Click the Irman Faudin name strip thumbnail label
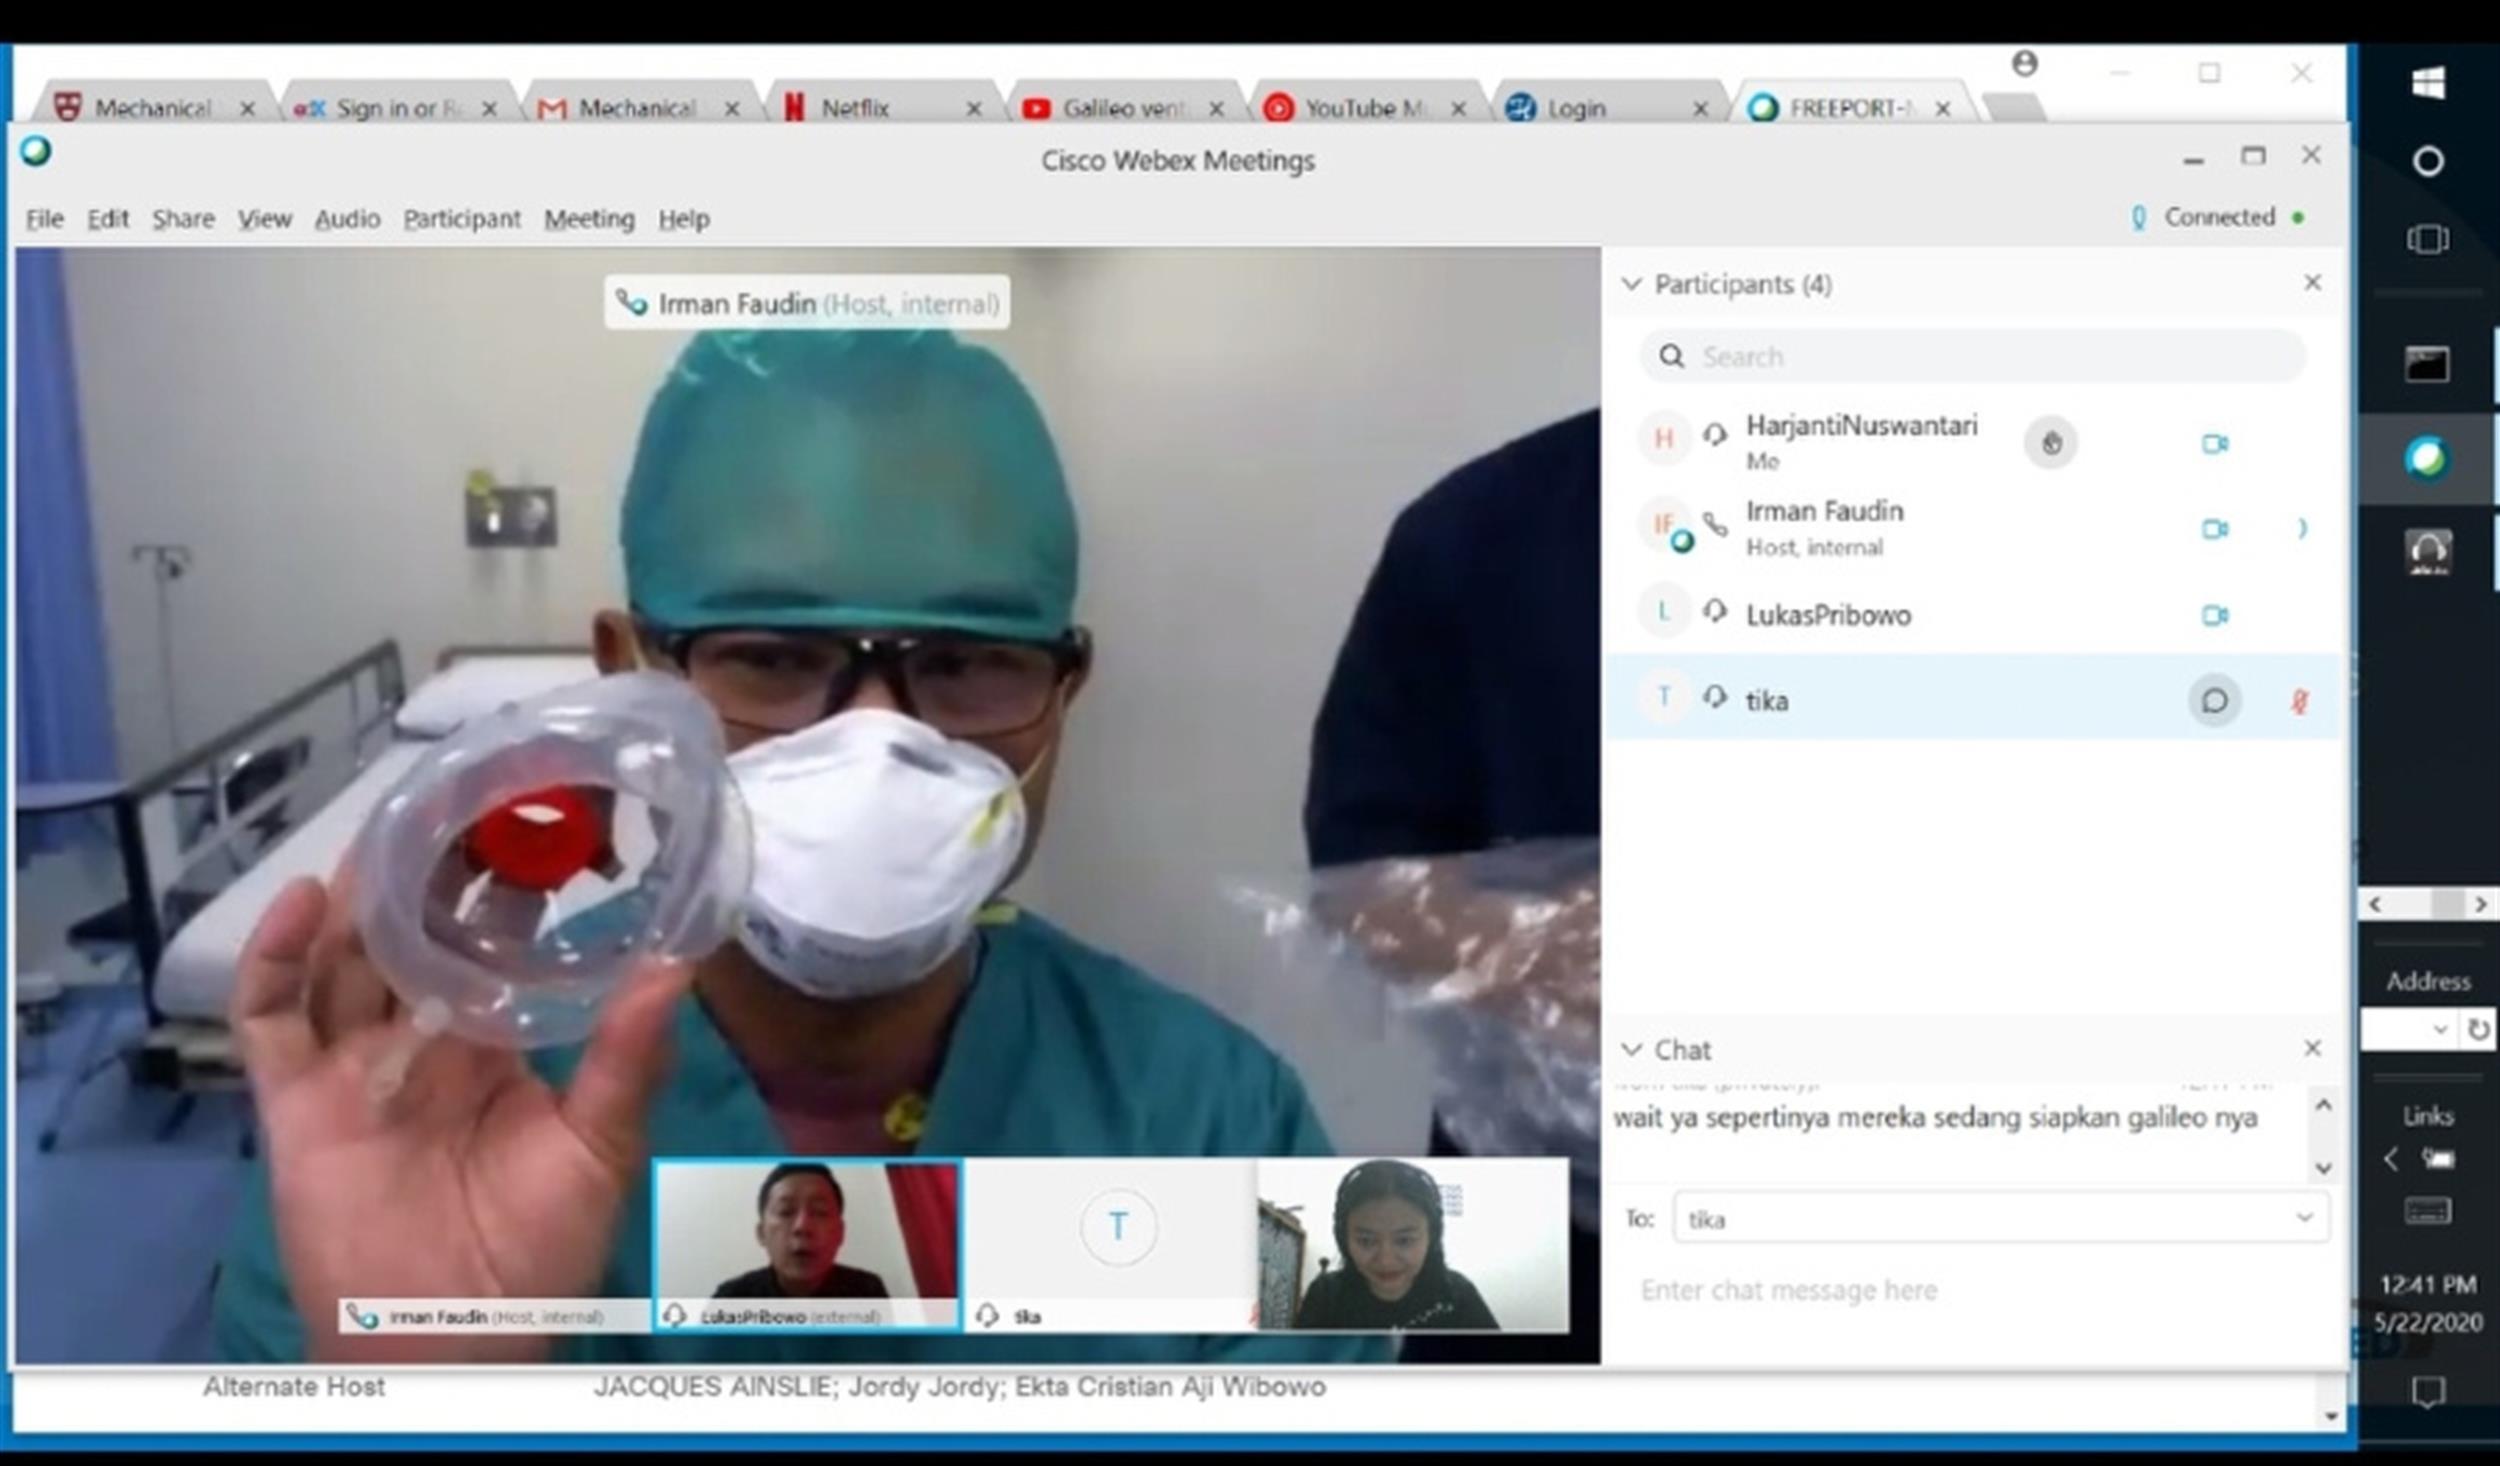 tap(494, 1316)
